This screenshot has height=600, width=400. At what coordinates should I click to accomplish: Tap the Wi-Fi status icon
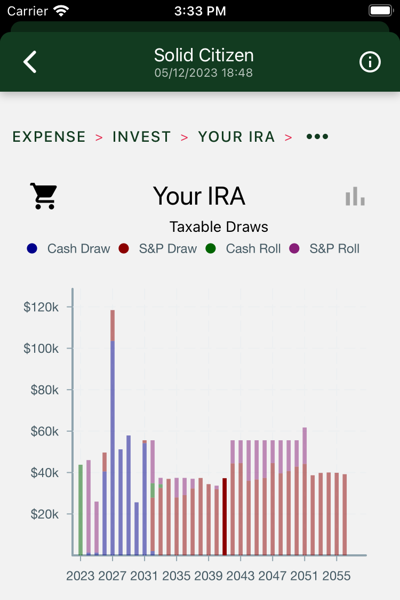click(x=61, y=11)
